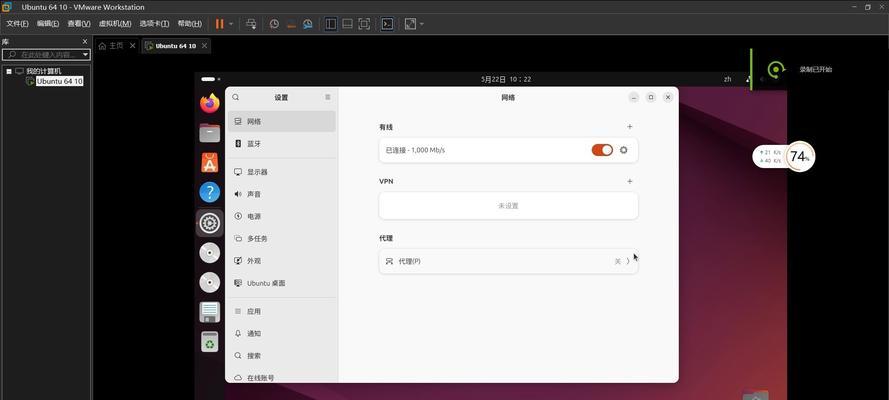Image resolution: width=889 pixels, height=400 pixels.
Task: Enter VMware full screen mode icon
Action: (x=364, y=24)
